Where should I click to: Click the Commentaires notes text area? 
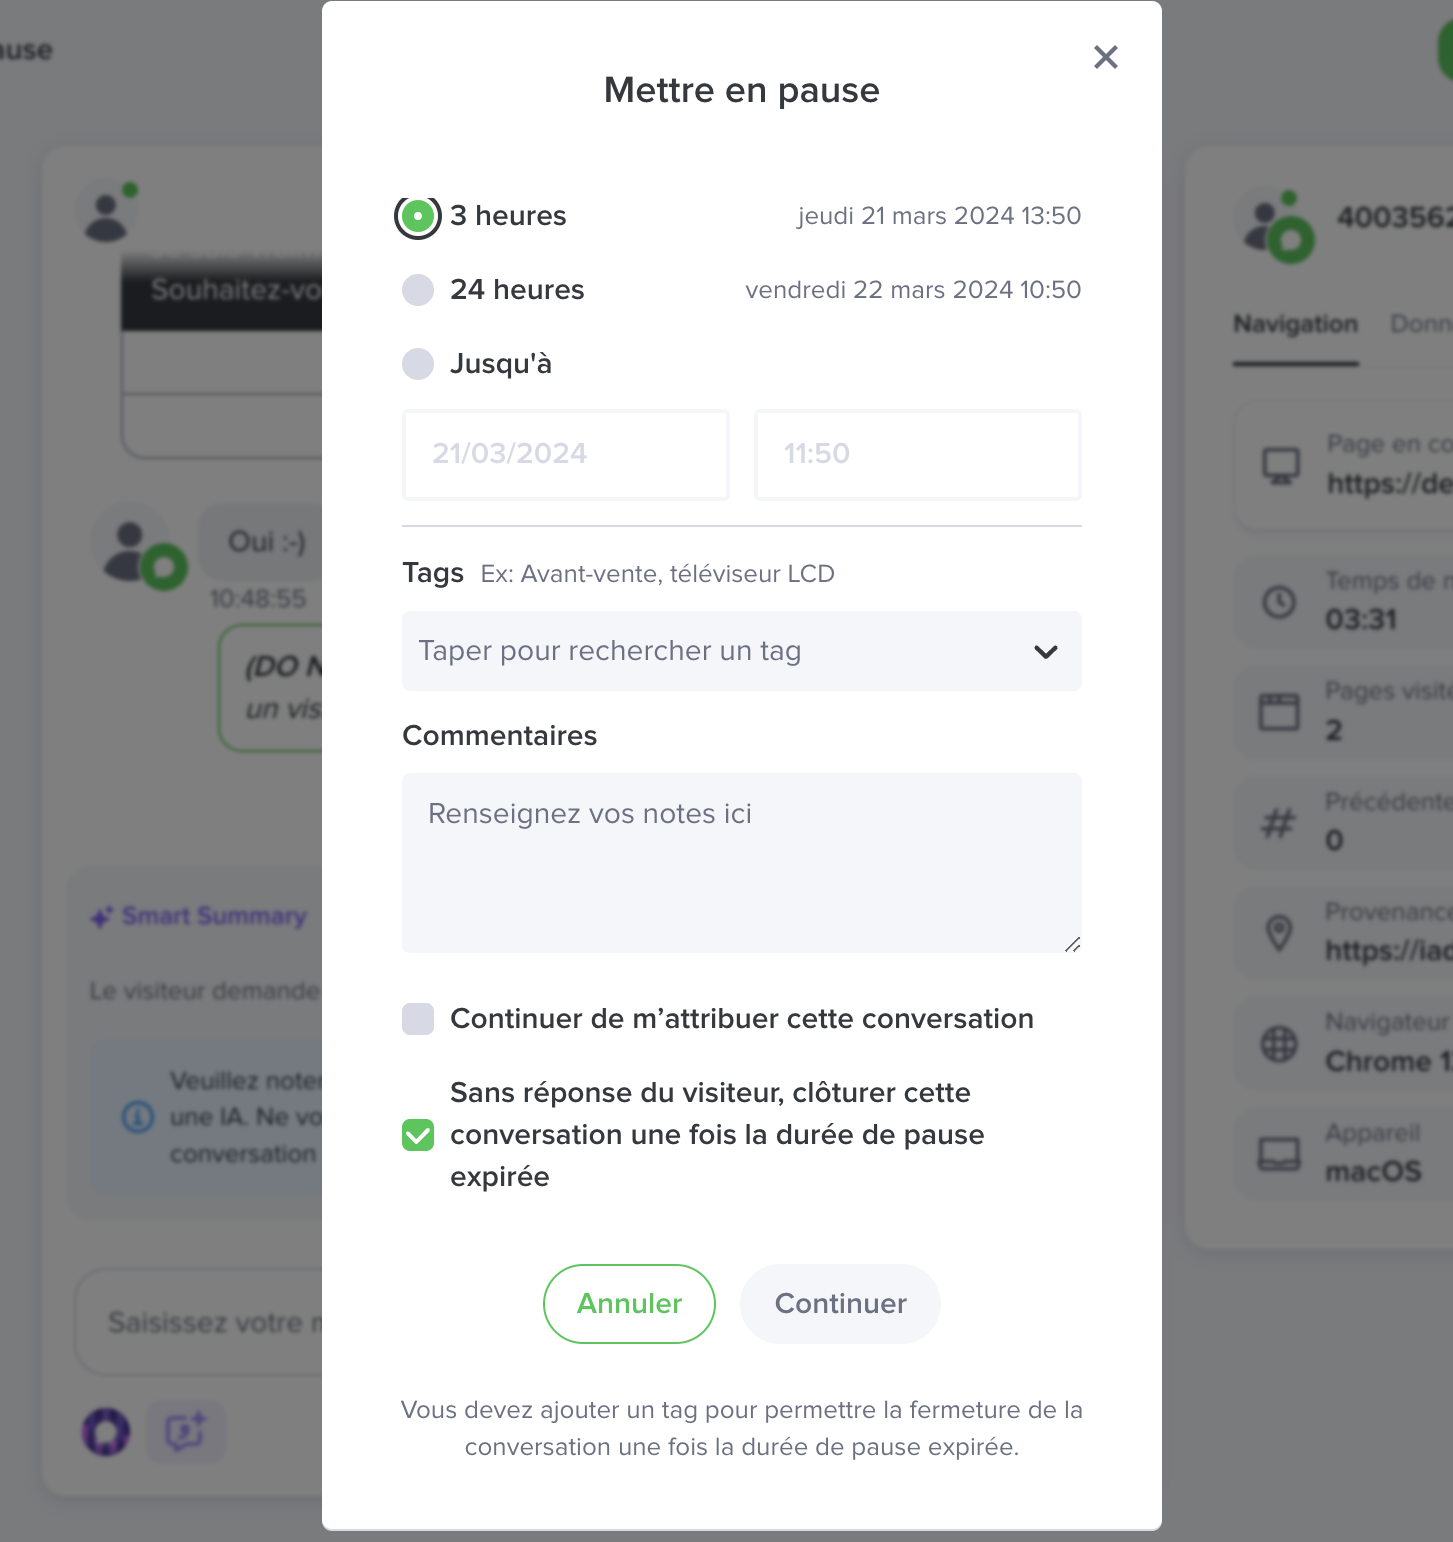(x=741, y=862)
